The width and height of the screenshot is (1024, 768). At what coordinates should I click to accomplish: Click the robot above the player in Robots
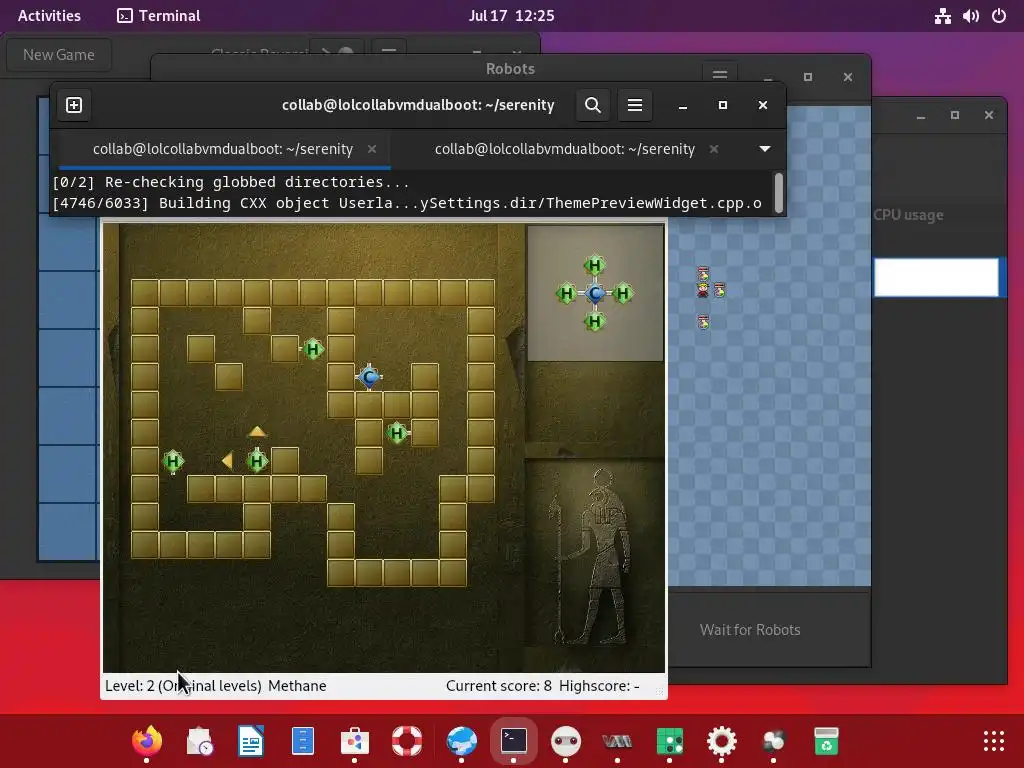pyautogui.click(x=703, y=274)
